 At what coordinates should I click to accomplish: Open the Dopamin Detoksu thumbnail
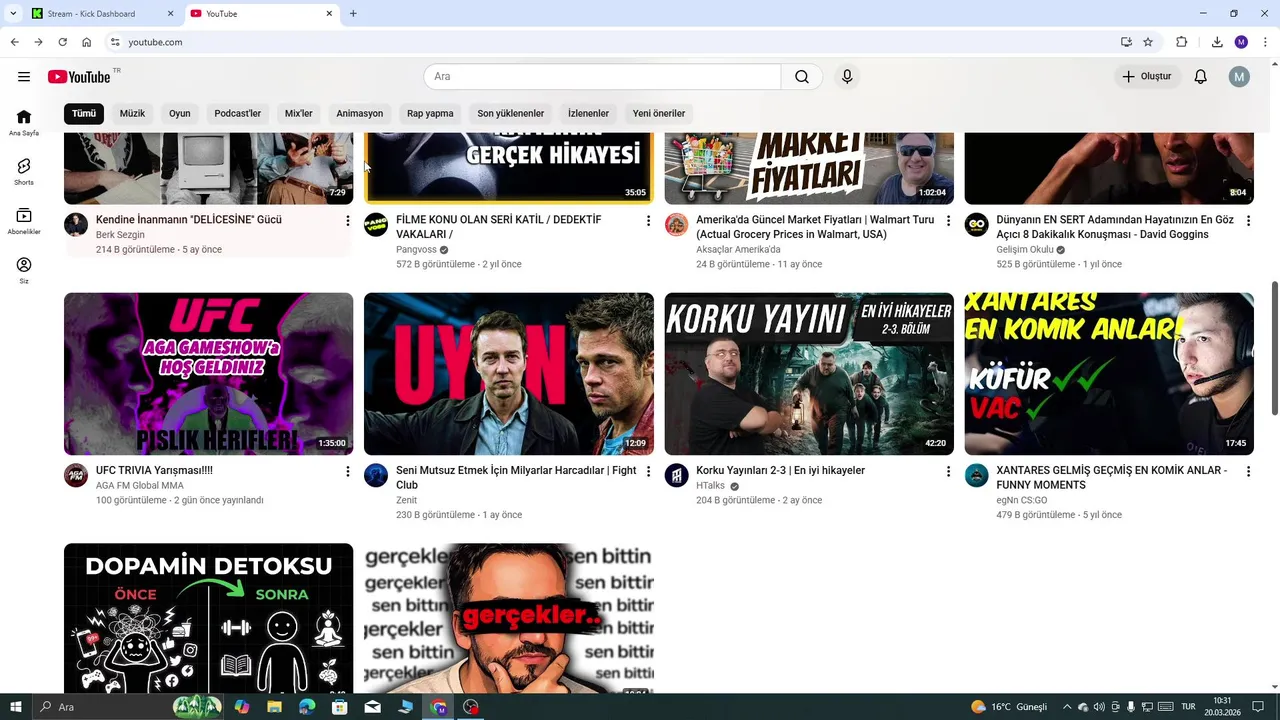[208, 618]
